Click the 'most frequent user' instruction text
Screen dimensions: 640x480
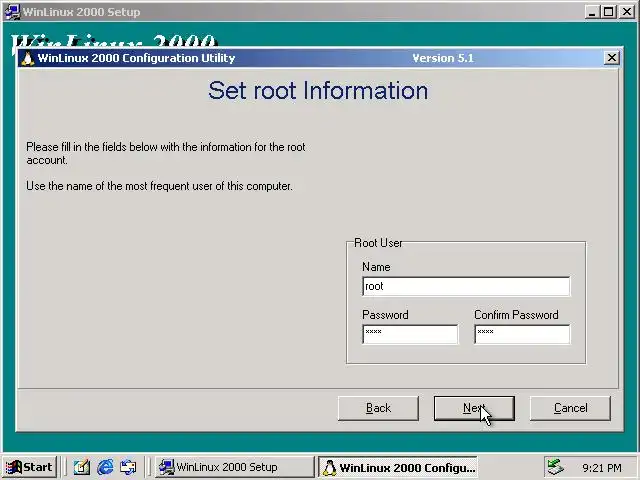click(x=159, y=186)
